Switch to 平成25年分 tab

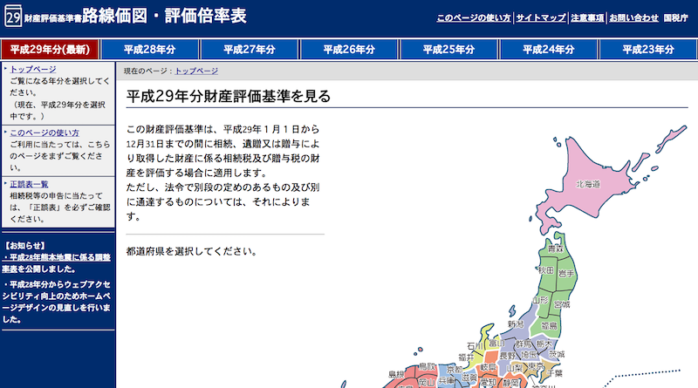click(x=449, y=49)
